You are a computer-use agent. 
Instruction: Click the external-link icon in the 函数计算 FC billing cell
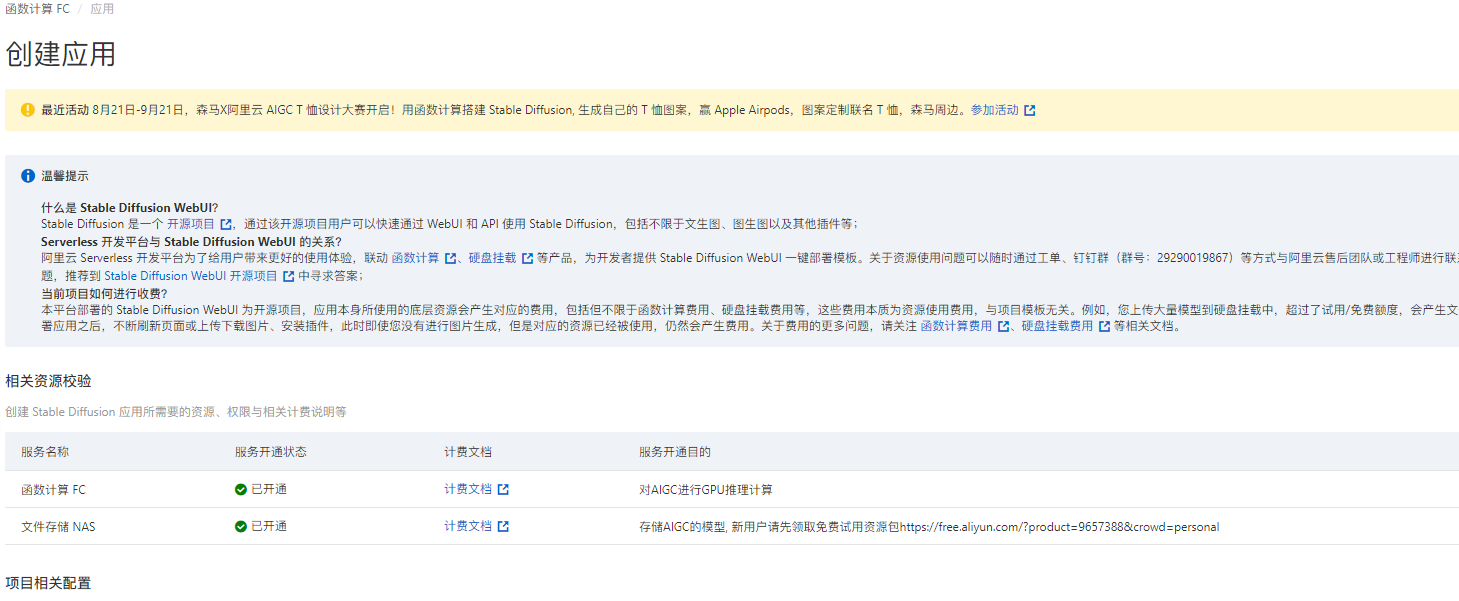click(503, 489)
